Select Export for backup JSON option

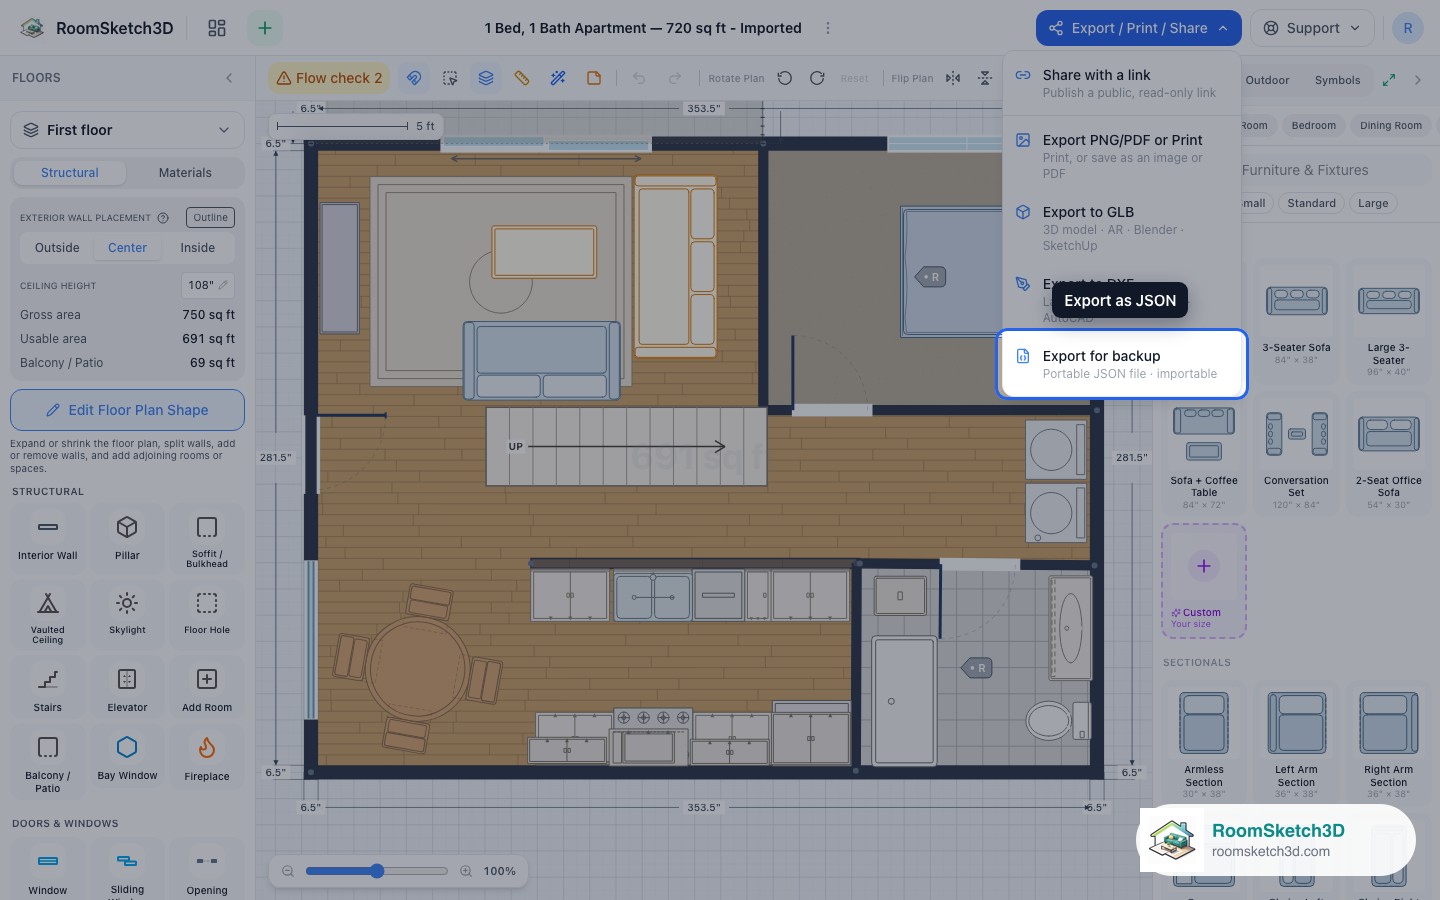1122,364
